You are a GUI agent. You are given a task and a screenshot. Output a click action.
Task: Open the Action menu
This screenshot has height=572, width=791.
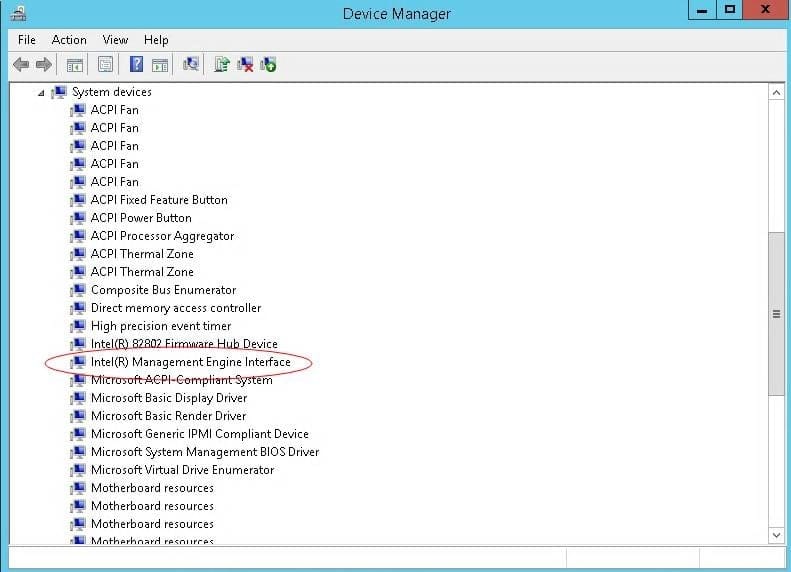tap(69, 39)
